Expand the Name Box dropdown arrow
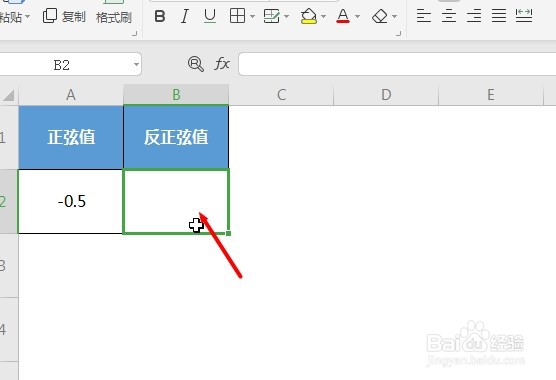The height and width of the screenshot is (380, 556). point(136,65)
